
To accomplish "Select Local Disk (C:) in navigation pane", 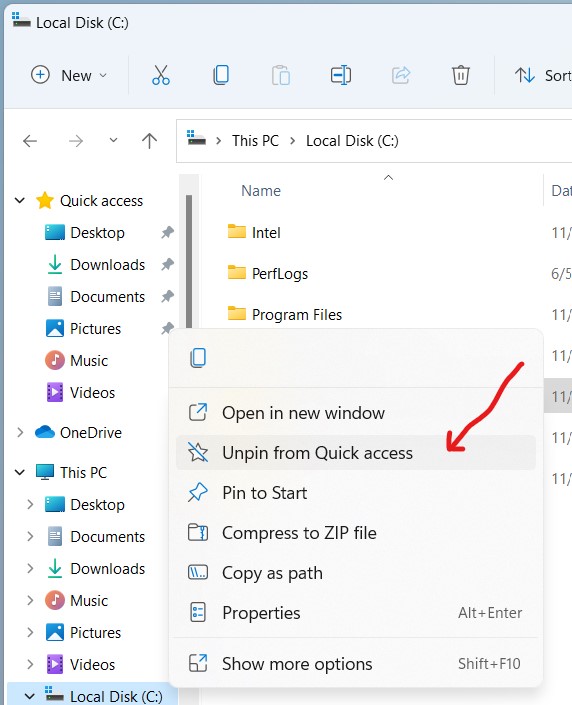I will (116, 696).
